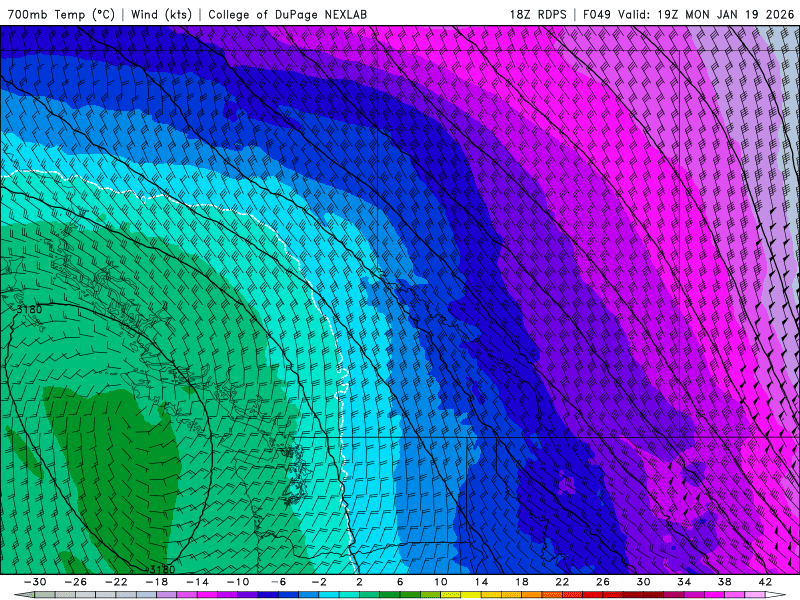Click the "Wind (kts)" header label
Viewport: 800px width, 600px height.
pos(161,14)
